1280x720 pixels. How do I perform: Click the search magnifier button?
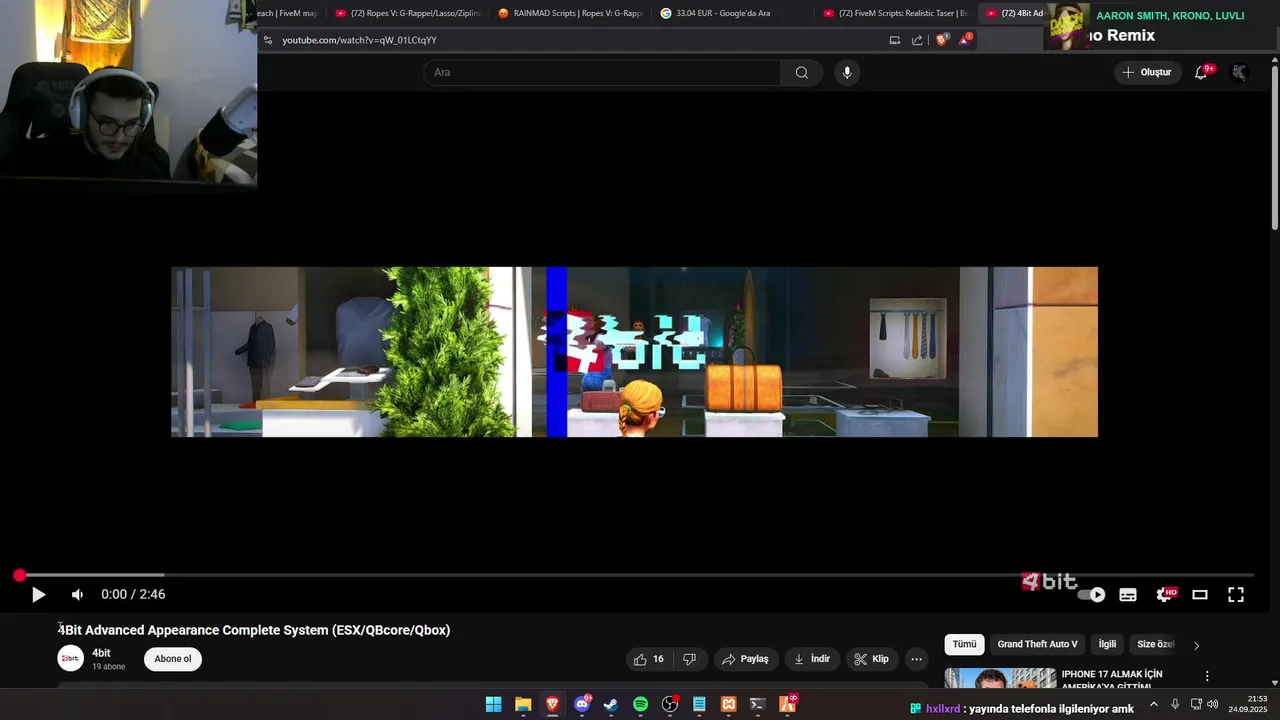(802, 72)
